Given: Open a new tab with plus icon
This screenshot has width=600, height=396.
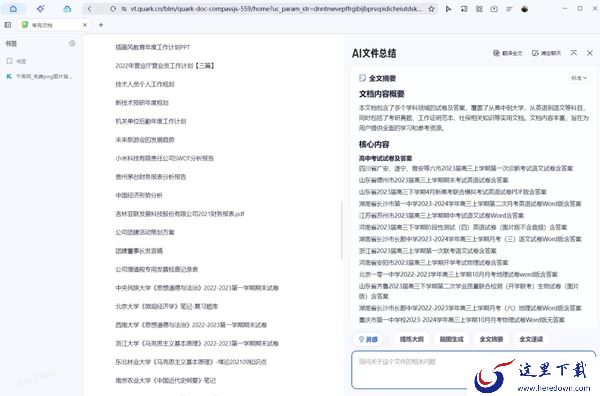Looking at the screenshot, I should coord(101,25).
